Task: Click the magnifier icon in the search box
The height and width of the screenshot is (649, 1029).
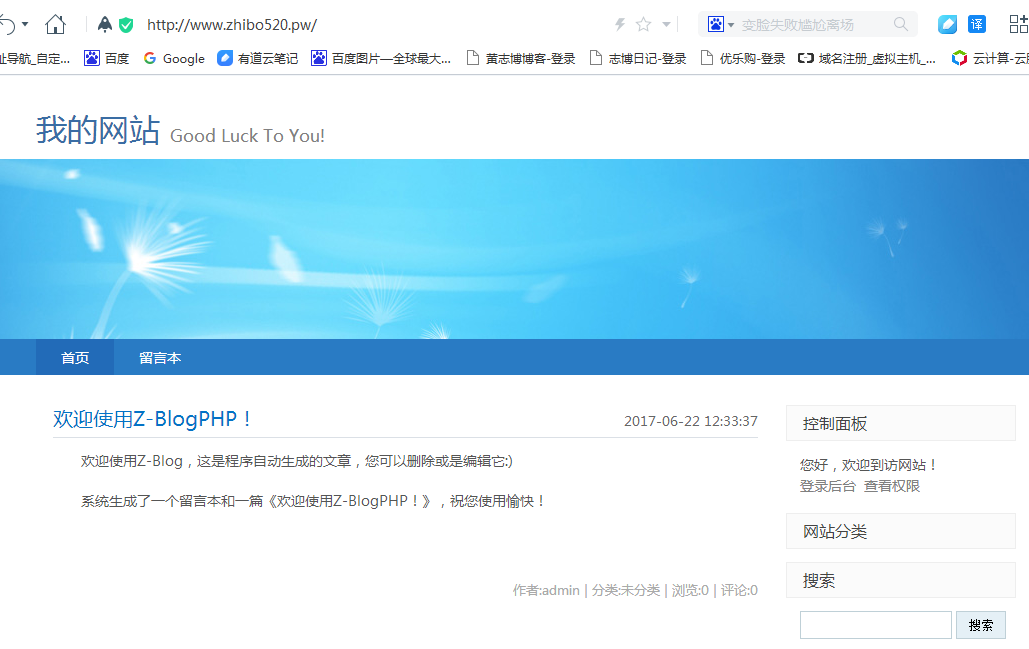Action: (899, 24)
